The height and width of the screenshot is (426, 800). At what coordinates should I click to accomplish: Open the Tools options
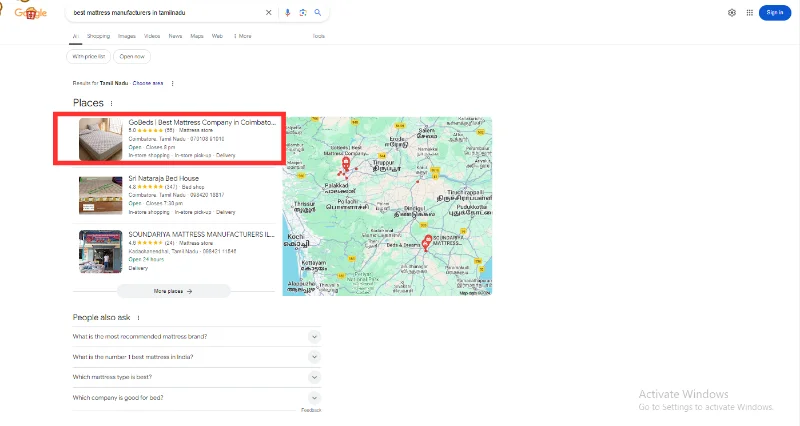[x=318, y=36]
